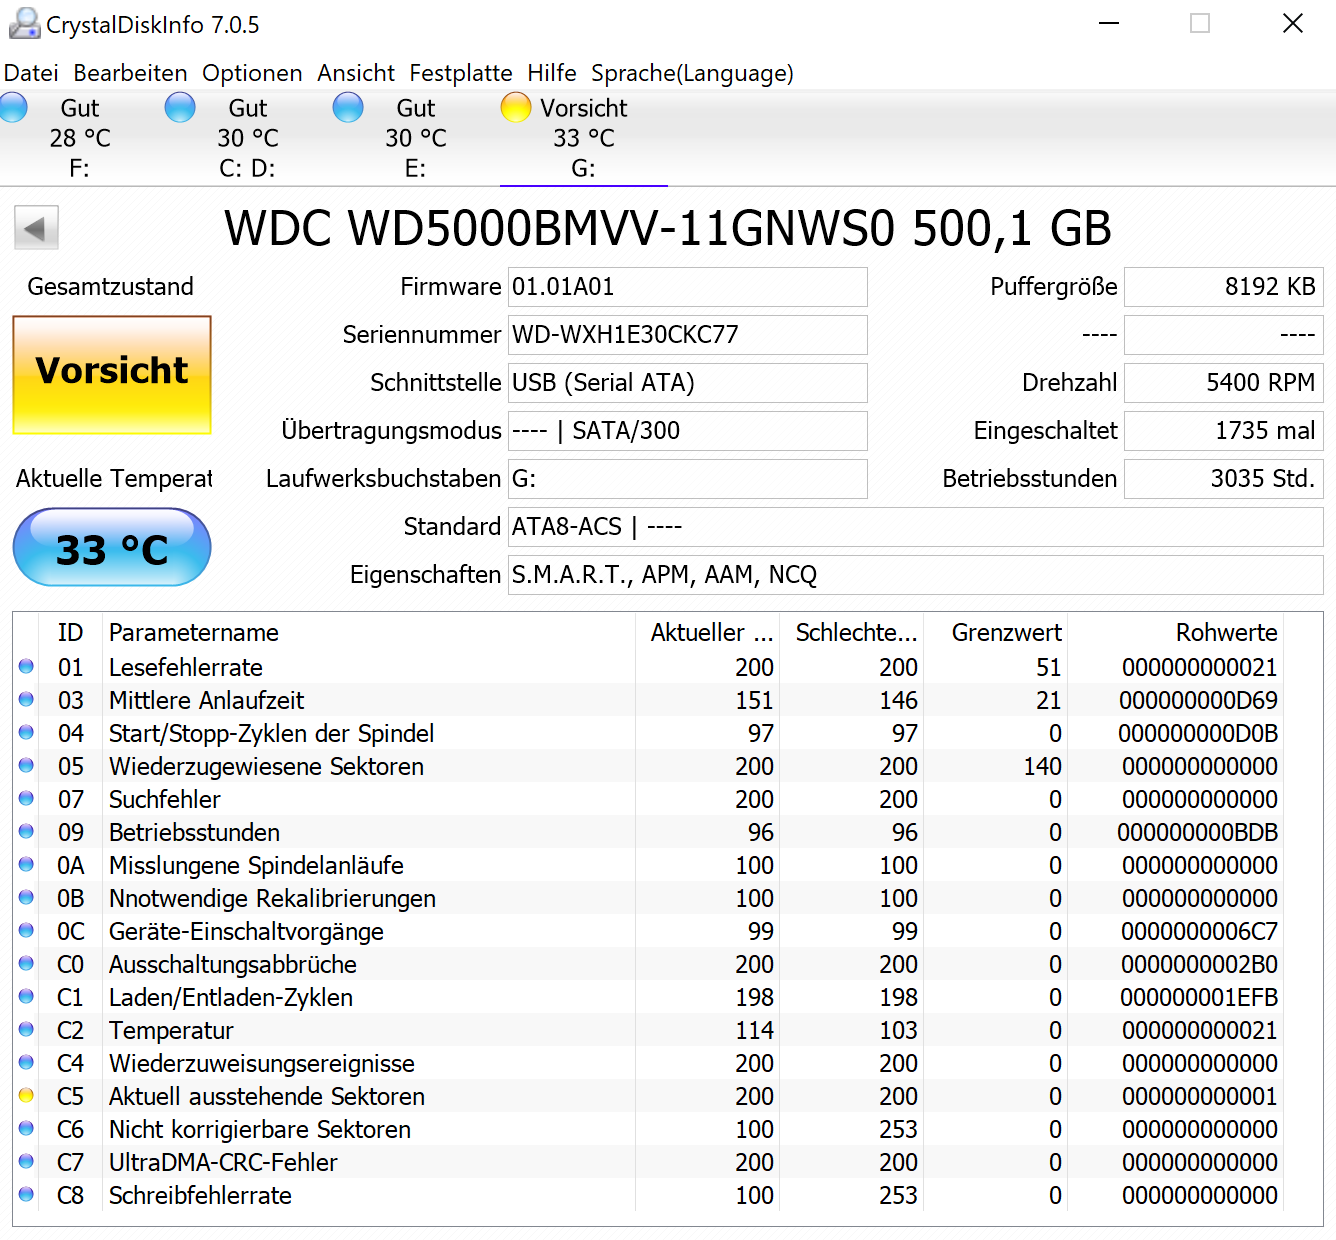1336x1240 pixels.
Task: Click the Firmware field 01.01A01
Action: tap(688, 287)
